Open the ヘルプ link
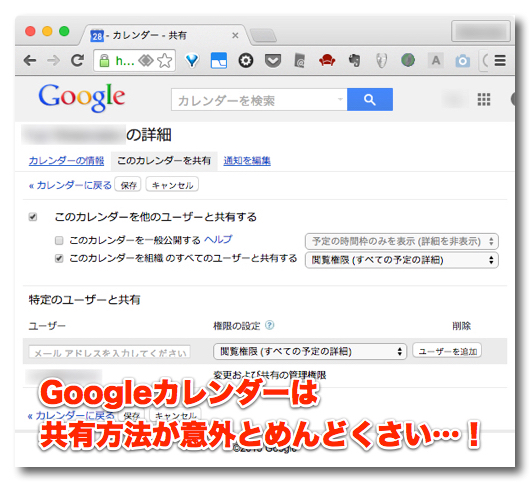 (218, 240)
